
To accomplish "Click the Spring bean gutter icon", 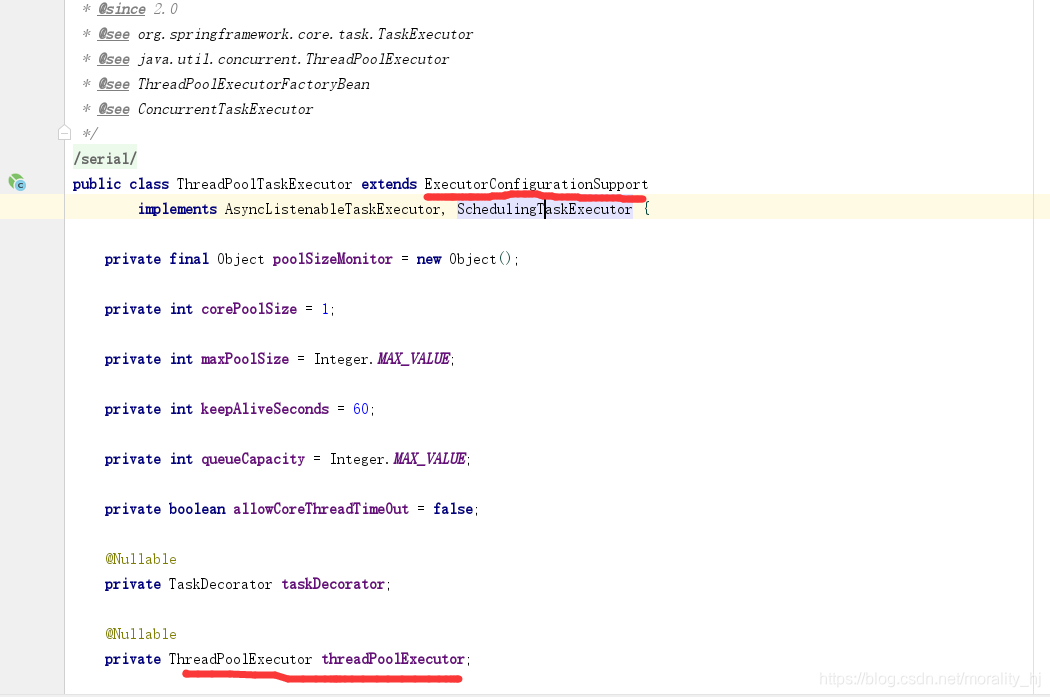I will [x=17, y=182].
